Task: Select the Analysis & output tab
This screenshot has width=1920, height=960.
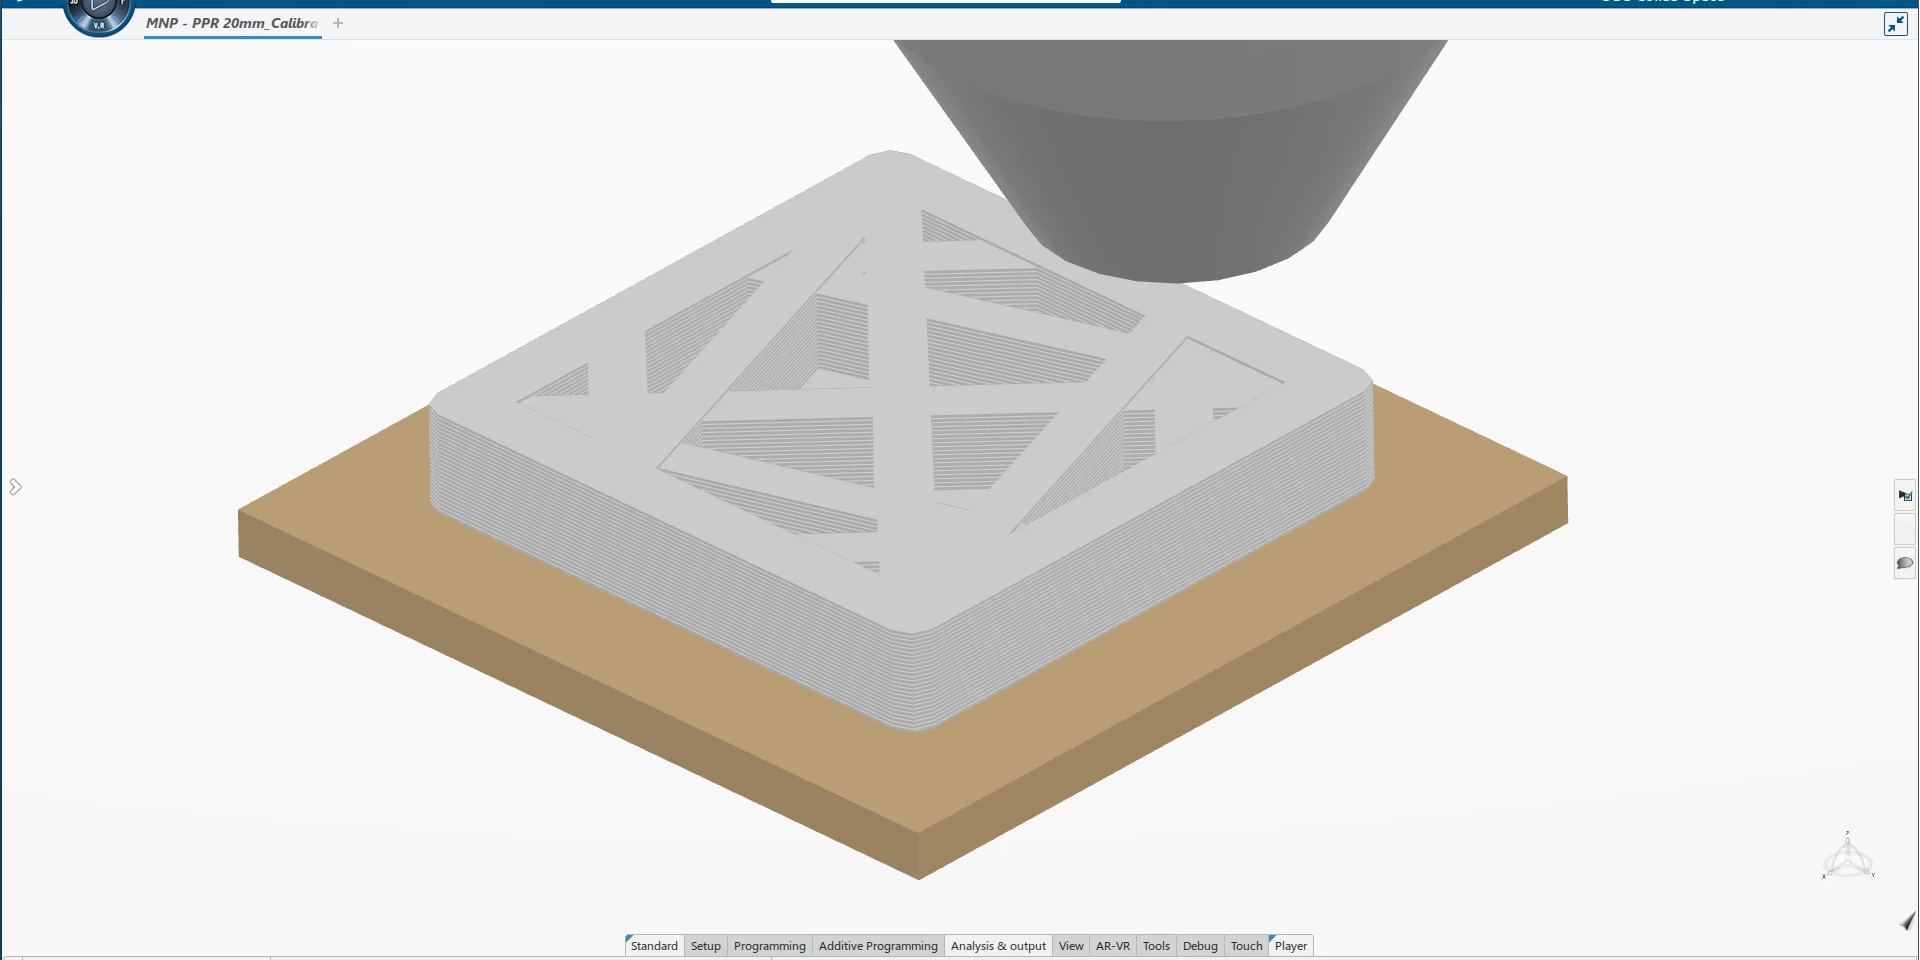Action: 997,946
